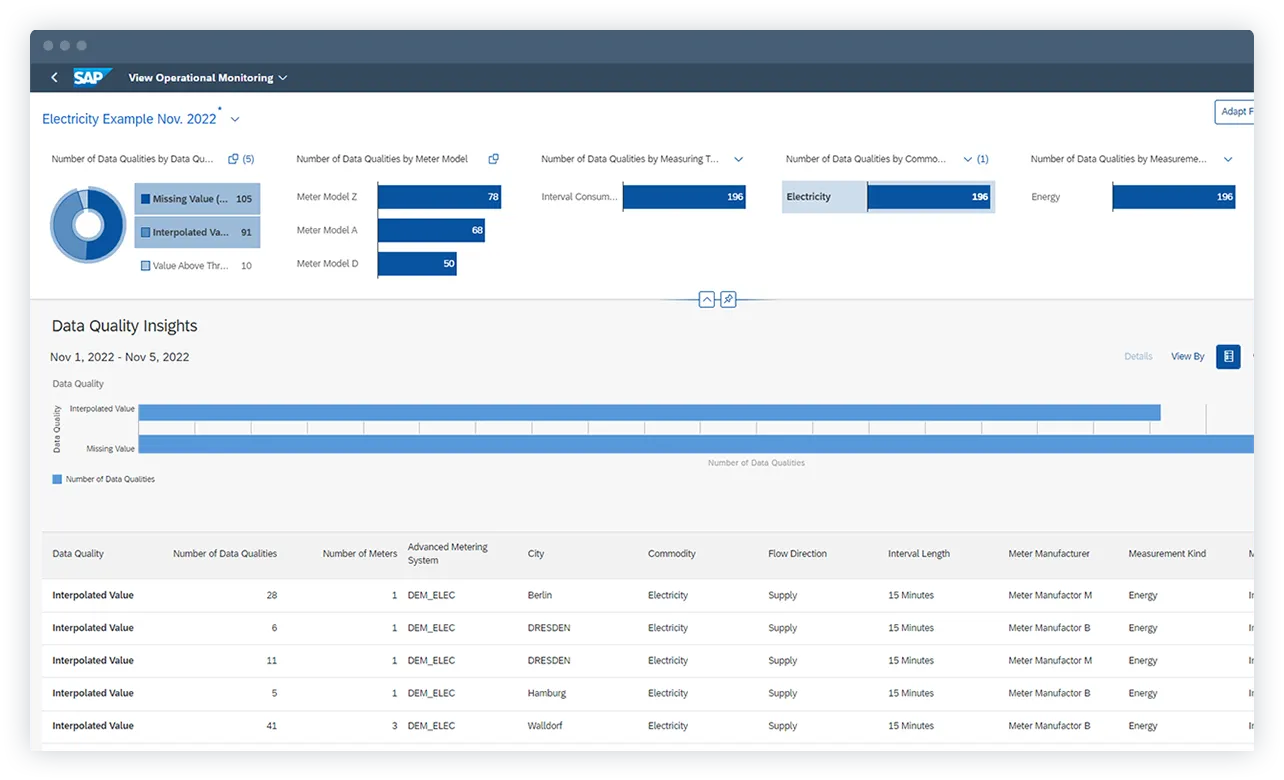
Task: Toggle the Missing Value legend entry
Action: [197, 198]
